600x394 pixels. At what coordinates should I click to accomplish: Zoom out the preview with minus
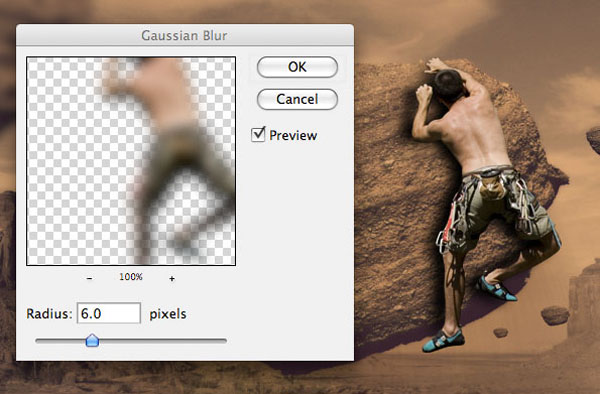click(89, 279)
